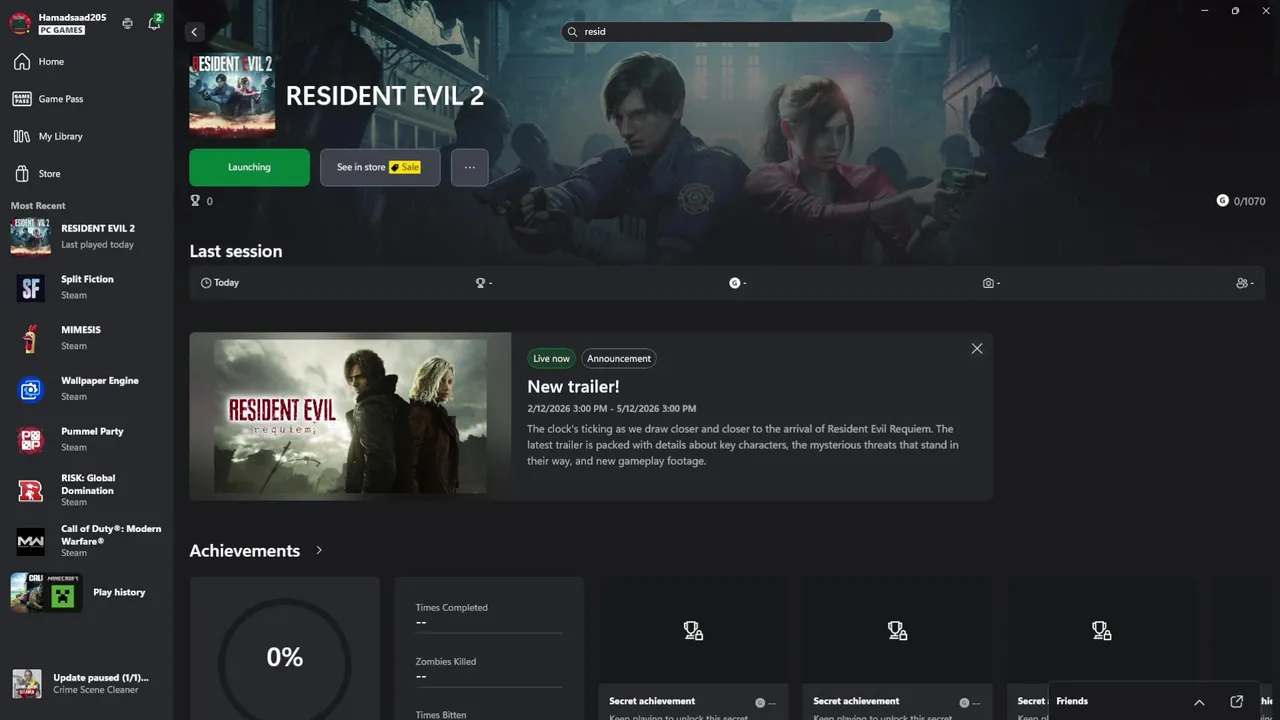Go back with the back arrow
This screenshot has width=1280, height=720.
[195, 32]
